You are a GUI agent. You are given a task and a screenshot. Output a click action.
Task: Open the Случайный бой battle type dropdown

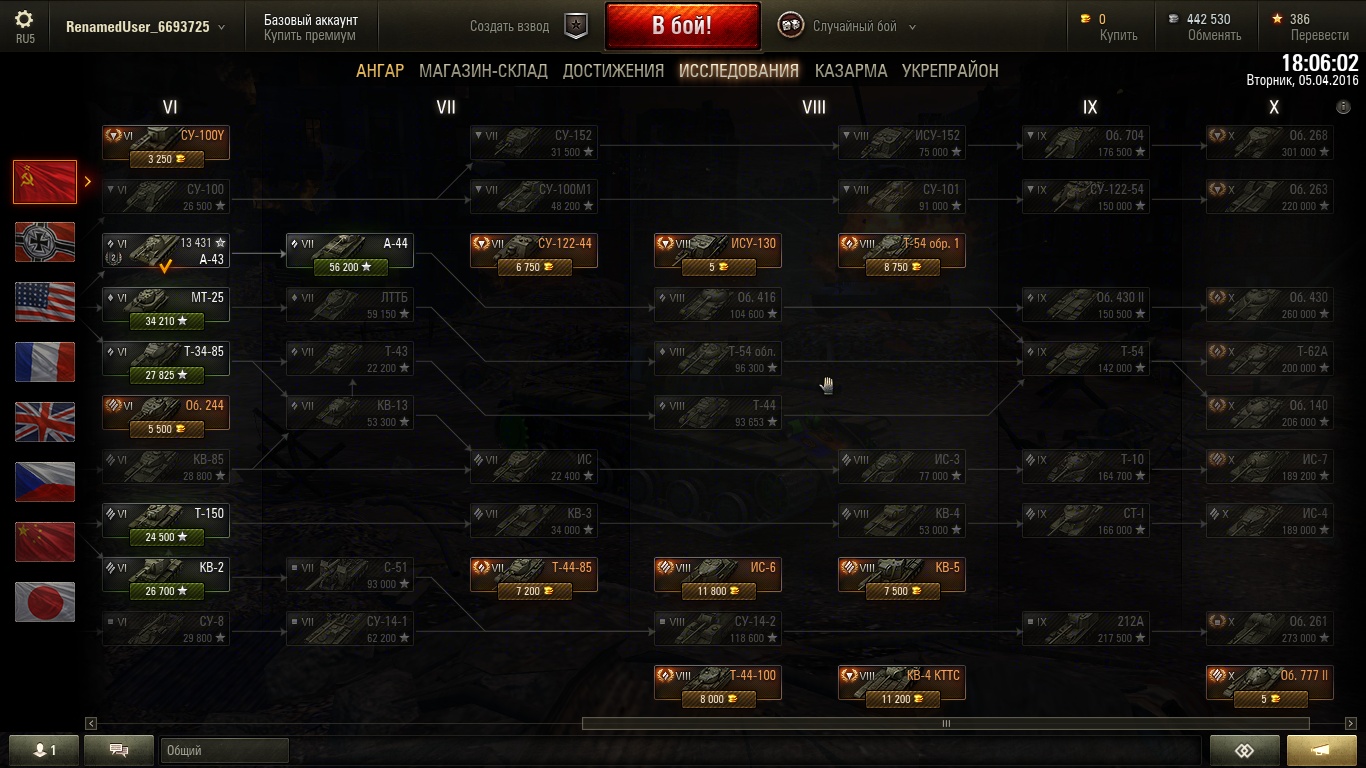(847, 27)
